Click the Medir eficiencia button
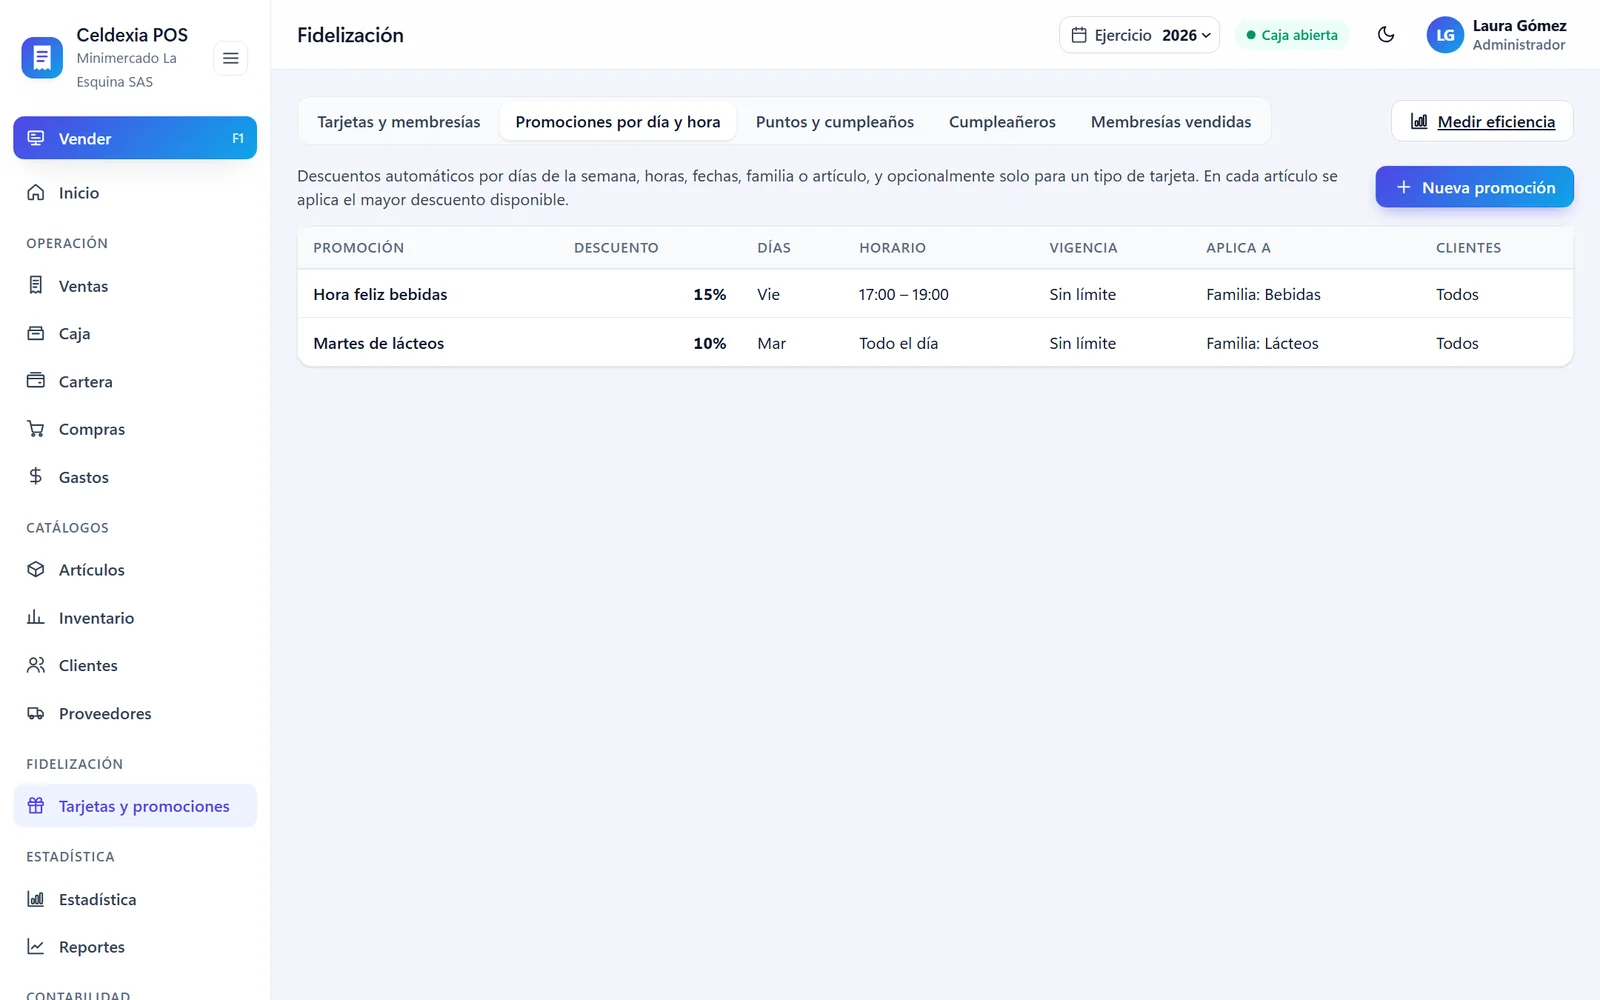Viewport: 1600px width, 1000px height. (x=1482, y=122)
